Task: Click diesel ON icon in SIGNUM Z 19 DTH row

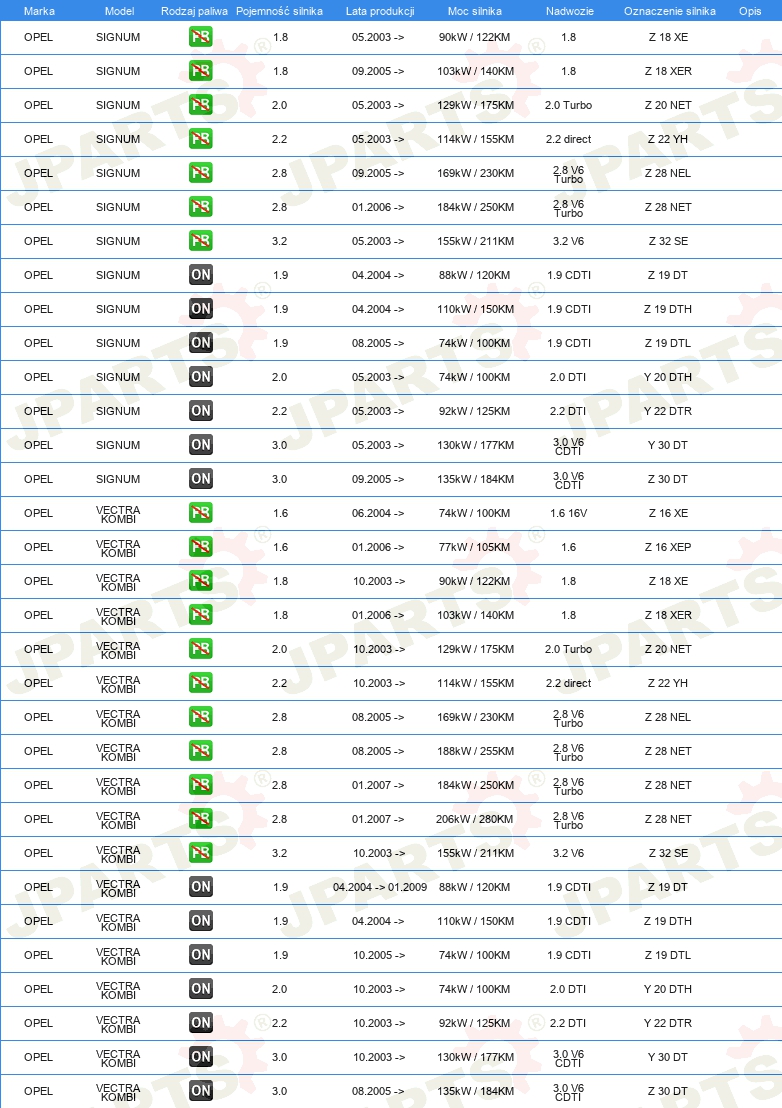Action: [201, 309]
